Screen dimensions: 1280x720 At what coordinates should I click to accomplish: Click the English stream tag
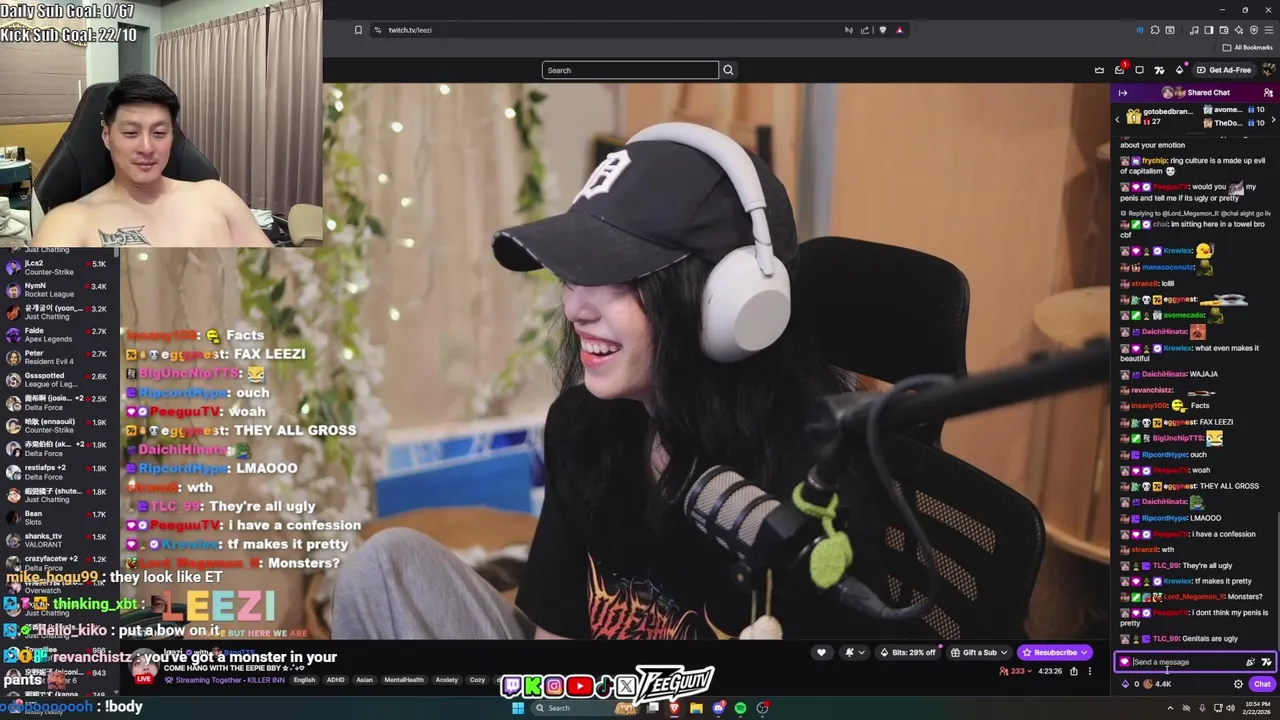click(304, 680)
